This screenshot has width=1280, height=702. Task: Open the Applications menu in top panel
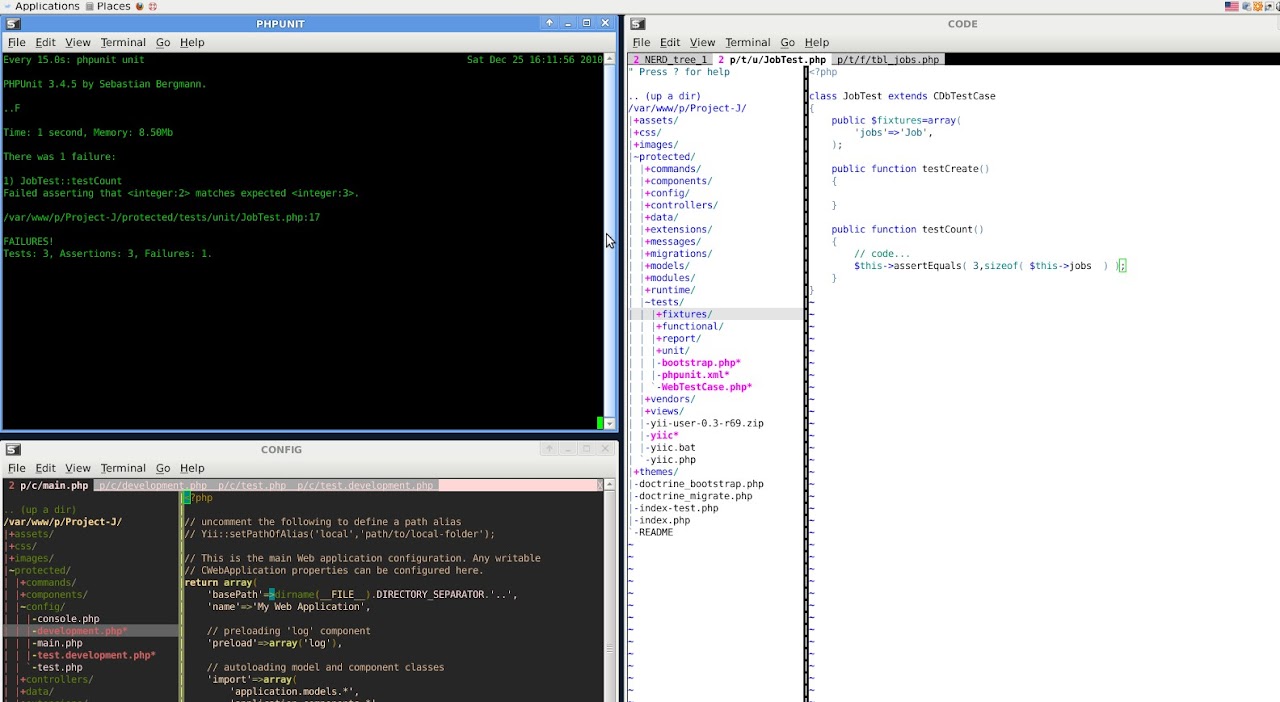[x=46, y=6]
